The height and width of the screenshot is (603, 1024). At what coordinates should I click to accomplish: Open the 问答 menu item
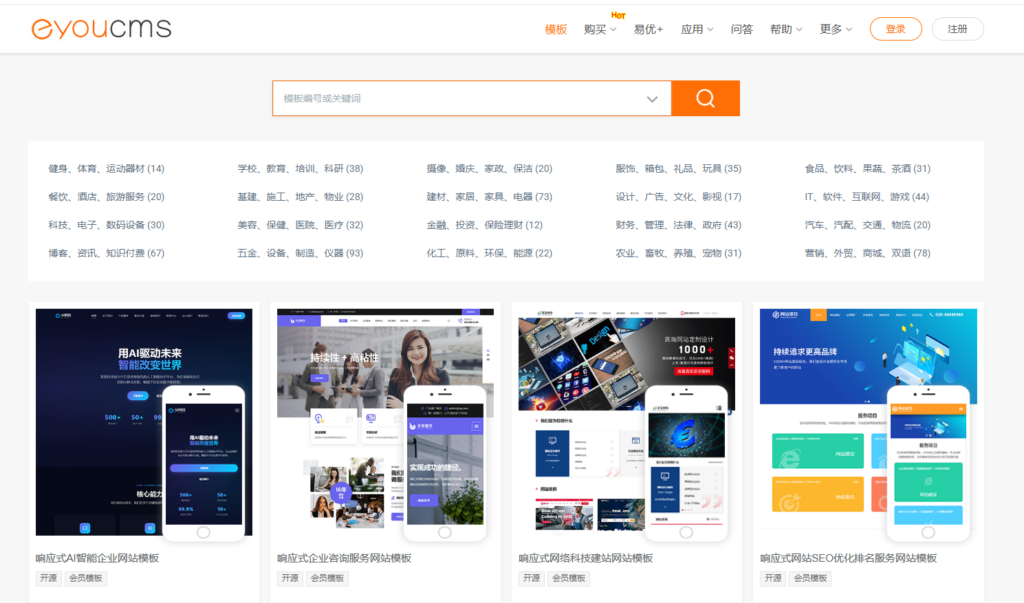(x=741, y=29)
